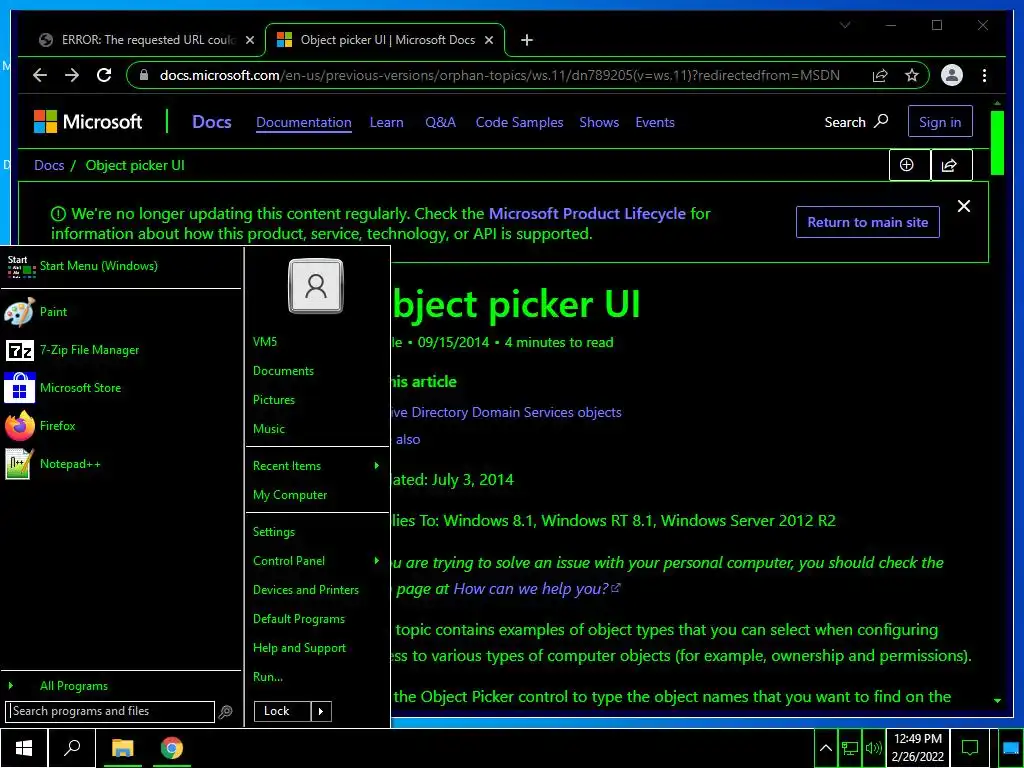
Task: Click the page vertical scrollbar thumb
Action: coord(997,143)
